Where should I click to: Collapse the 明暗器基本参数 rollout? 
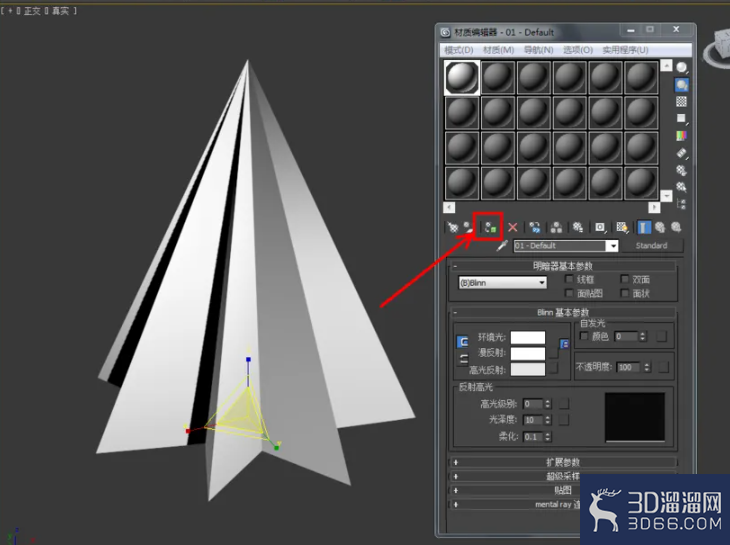[562, 266]
